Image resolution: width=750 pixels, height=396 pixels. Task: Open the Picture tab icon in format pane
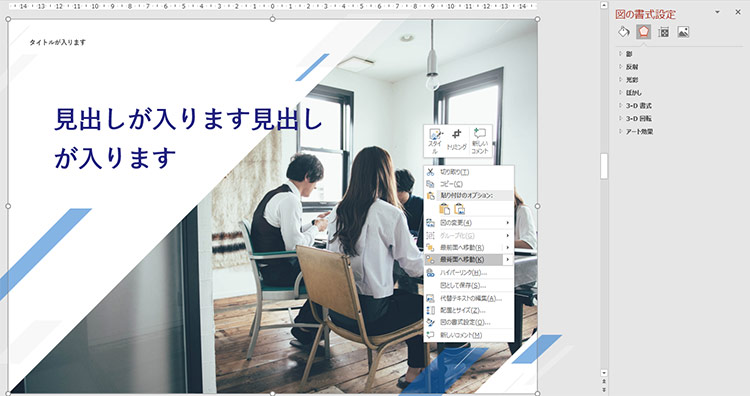pos(683,32)
